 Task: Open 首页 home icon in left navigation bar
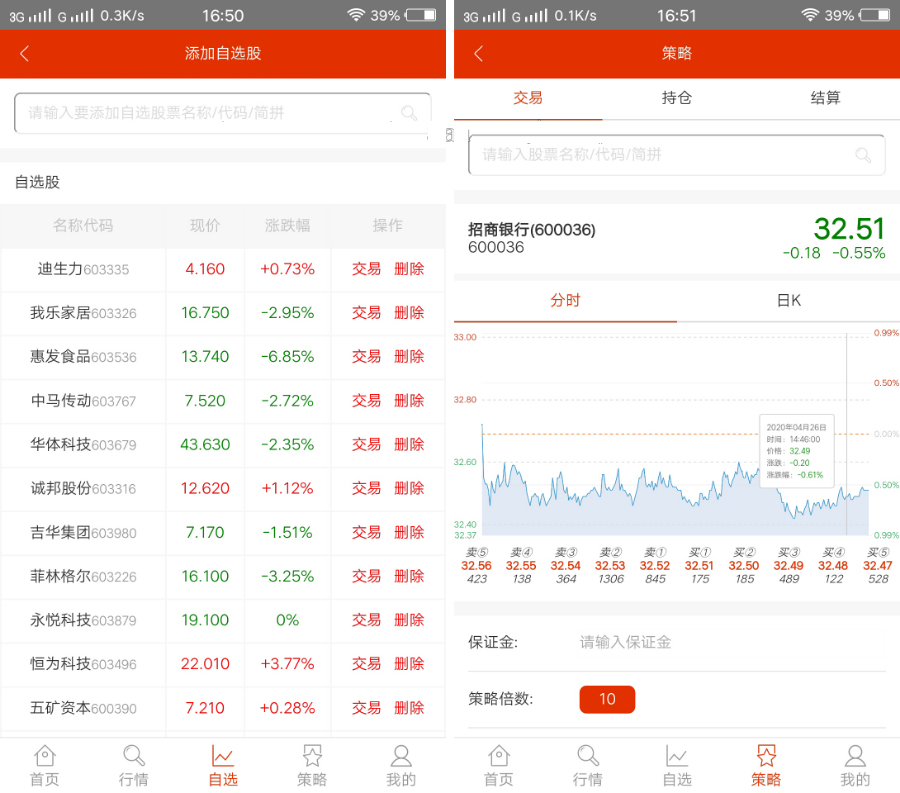tap(45, 765)
